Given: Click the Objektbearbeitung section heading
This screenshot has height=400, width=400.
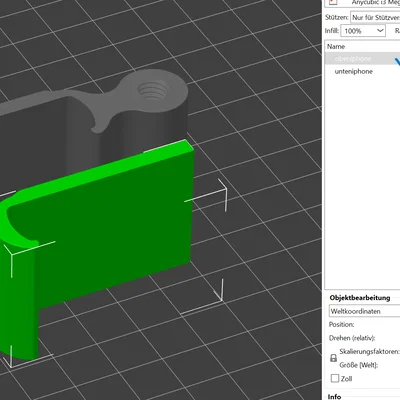Looking at the screenshot, I should (x=360, y=298).
